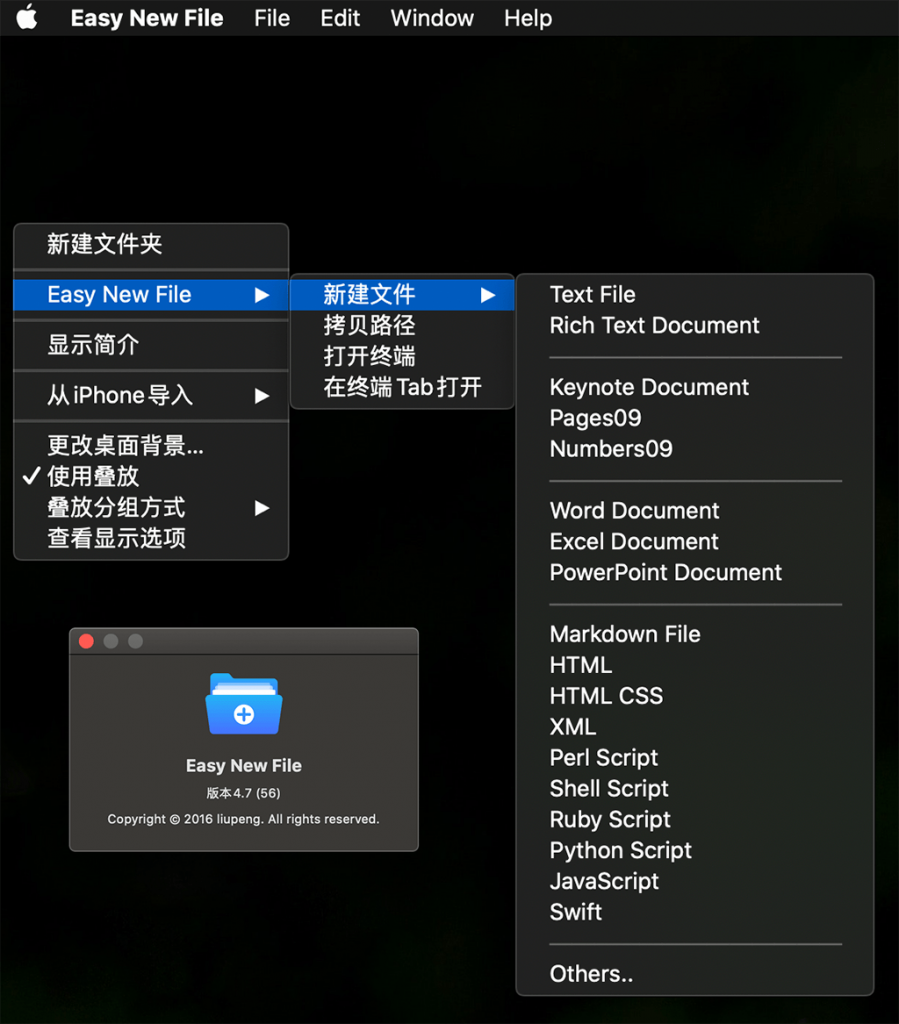Create a new Text File
This screenshot has height=1024, width=899.
coord(695,295)
